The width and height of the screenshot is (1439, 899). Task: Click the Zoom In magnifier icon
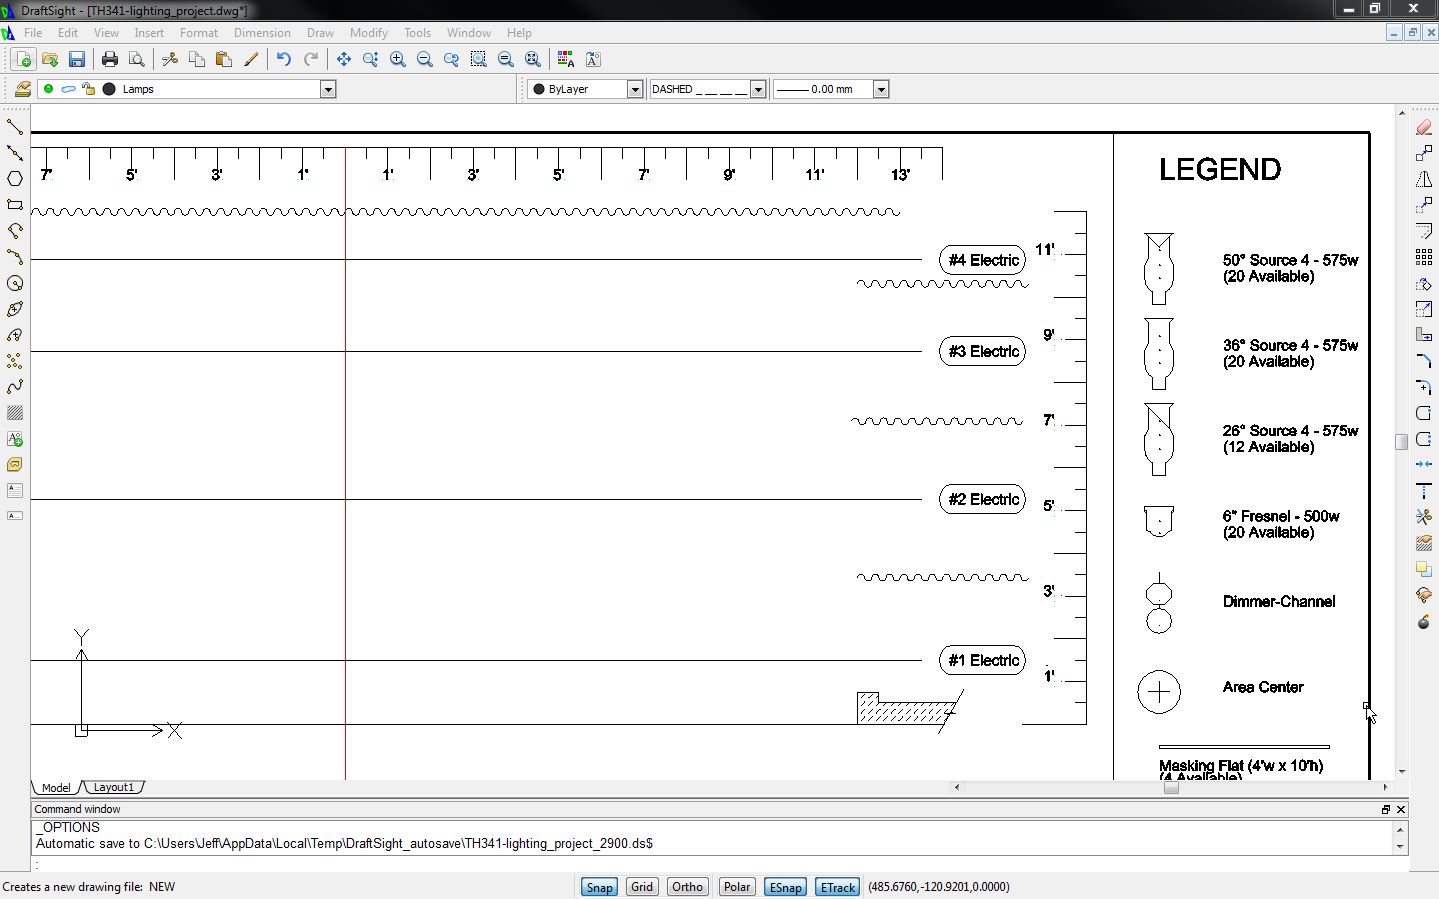click(x=398, y=60)
